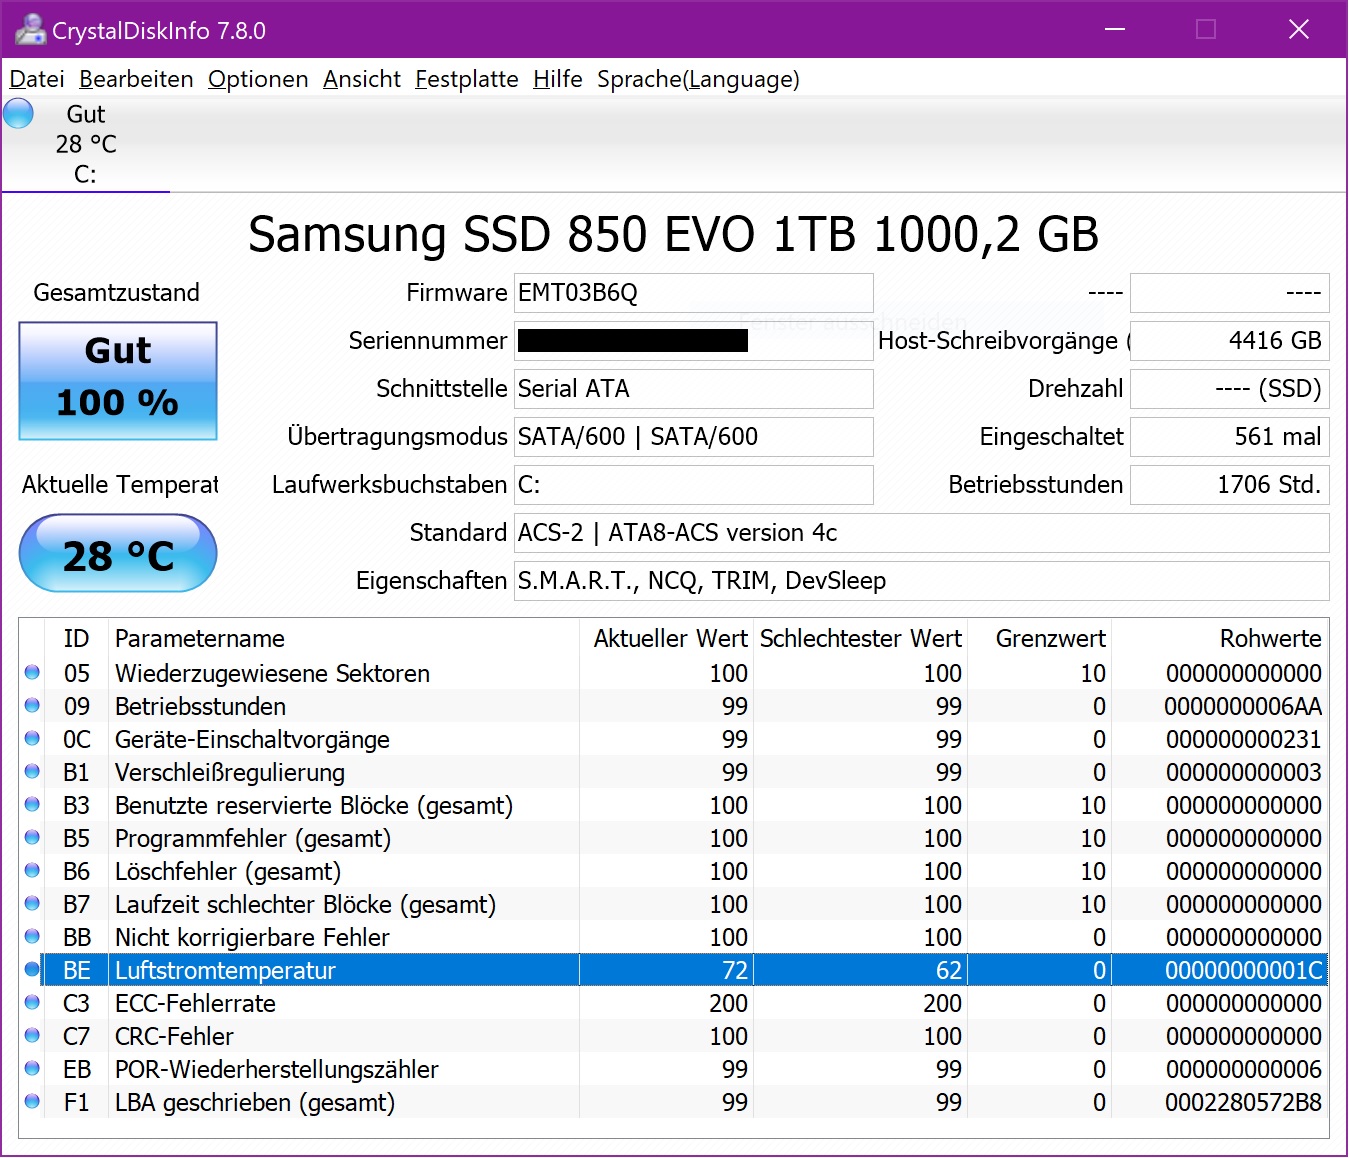Click the Aktueller Wert column header

pyautogui.click(x=666, y=639)
